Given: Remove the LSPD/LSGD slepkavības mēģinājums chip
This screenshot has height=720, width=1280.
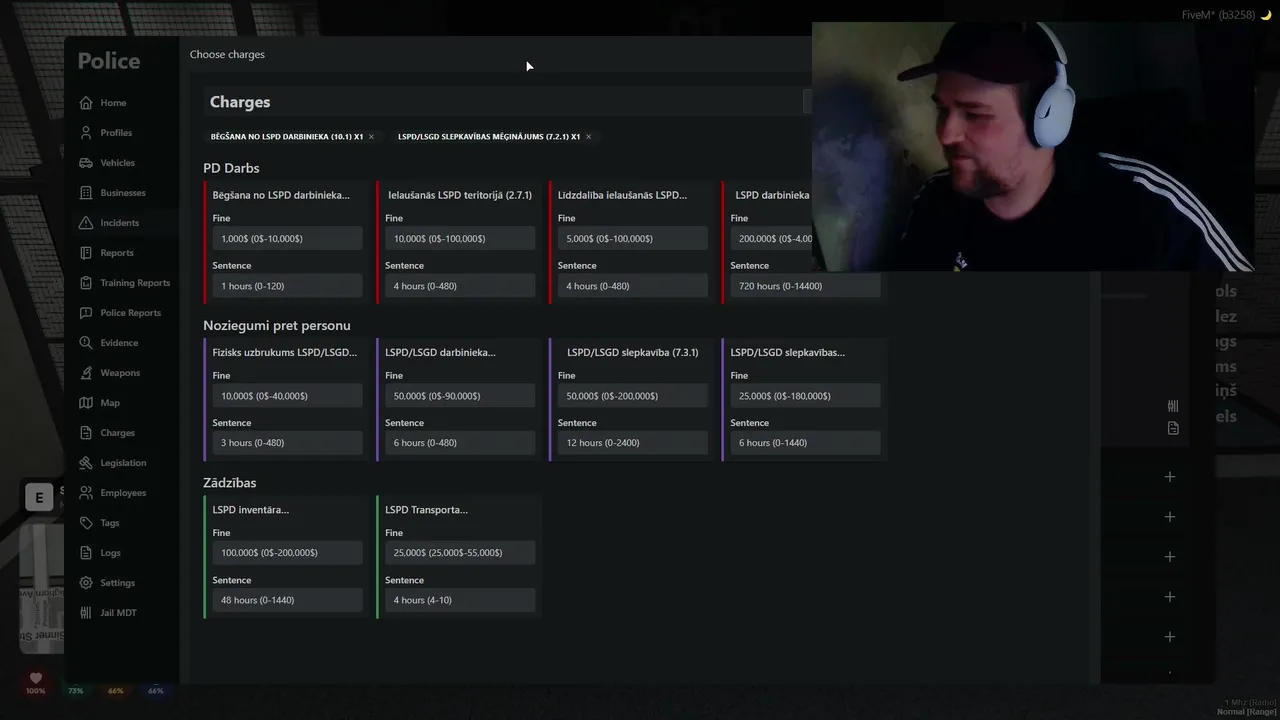Looking at the screenshot, I should click(x=588, y=137).
